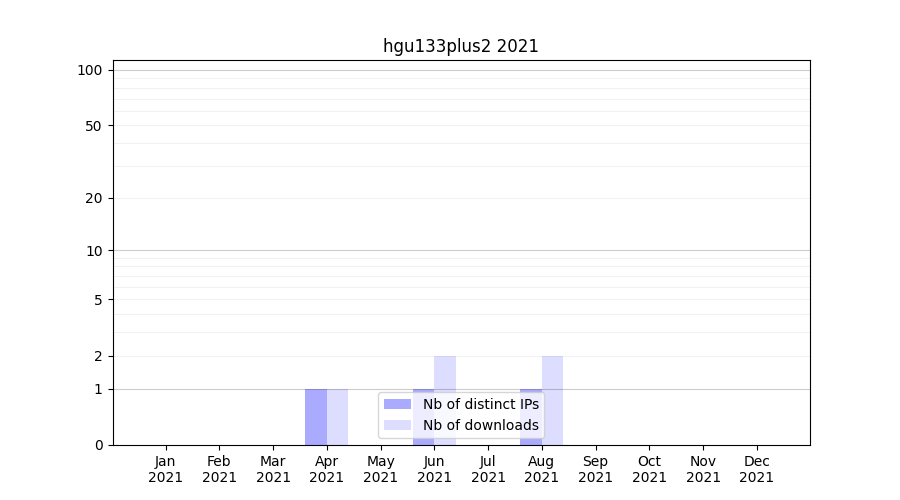Select the Jul 2021 x-axis label
Screen dimensions: 900x500
[488, 469]
